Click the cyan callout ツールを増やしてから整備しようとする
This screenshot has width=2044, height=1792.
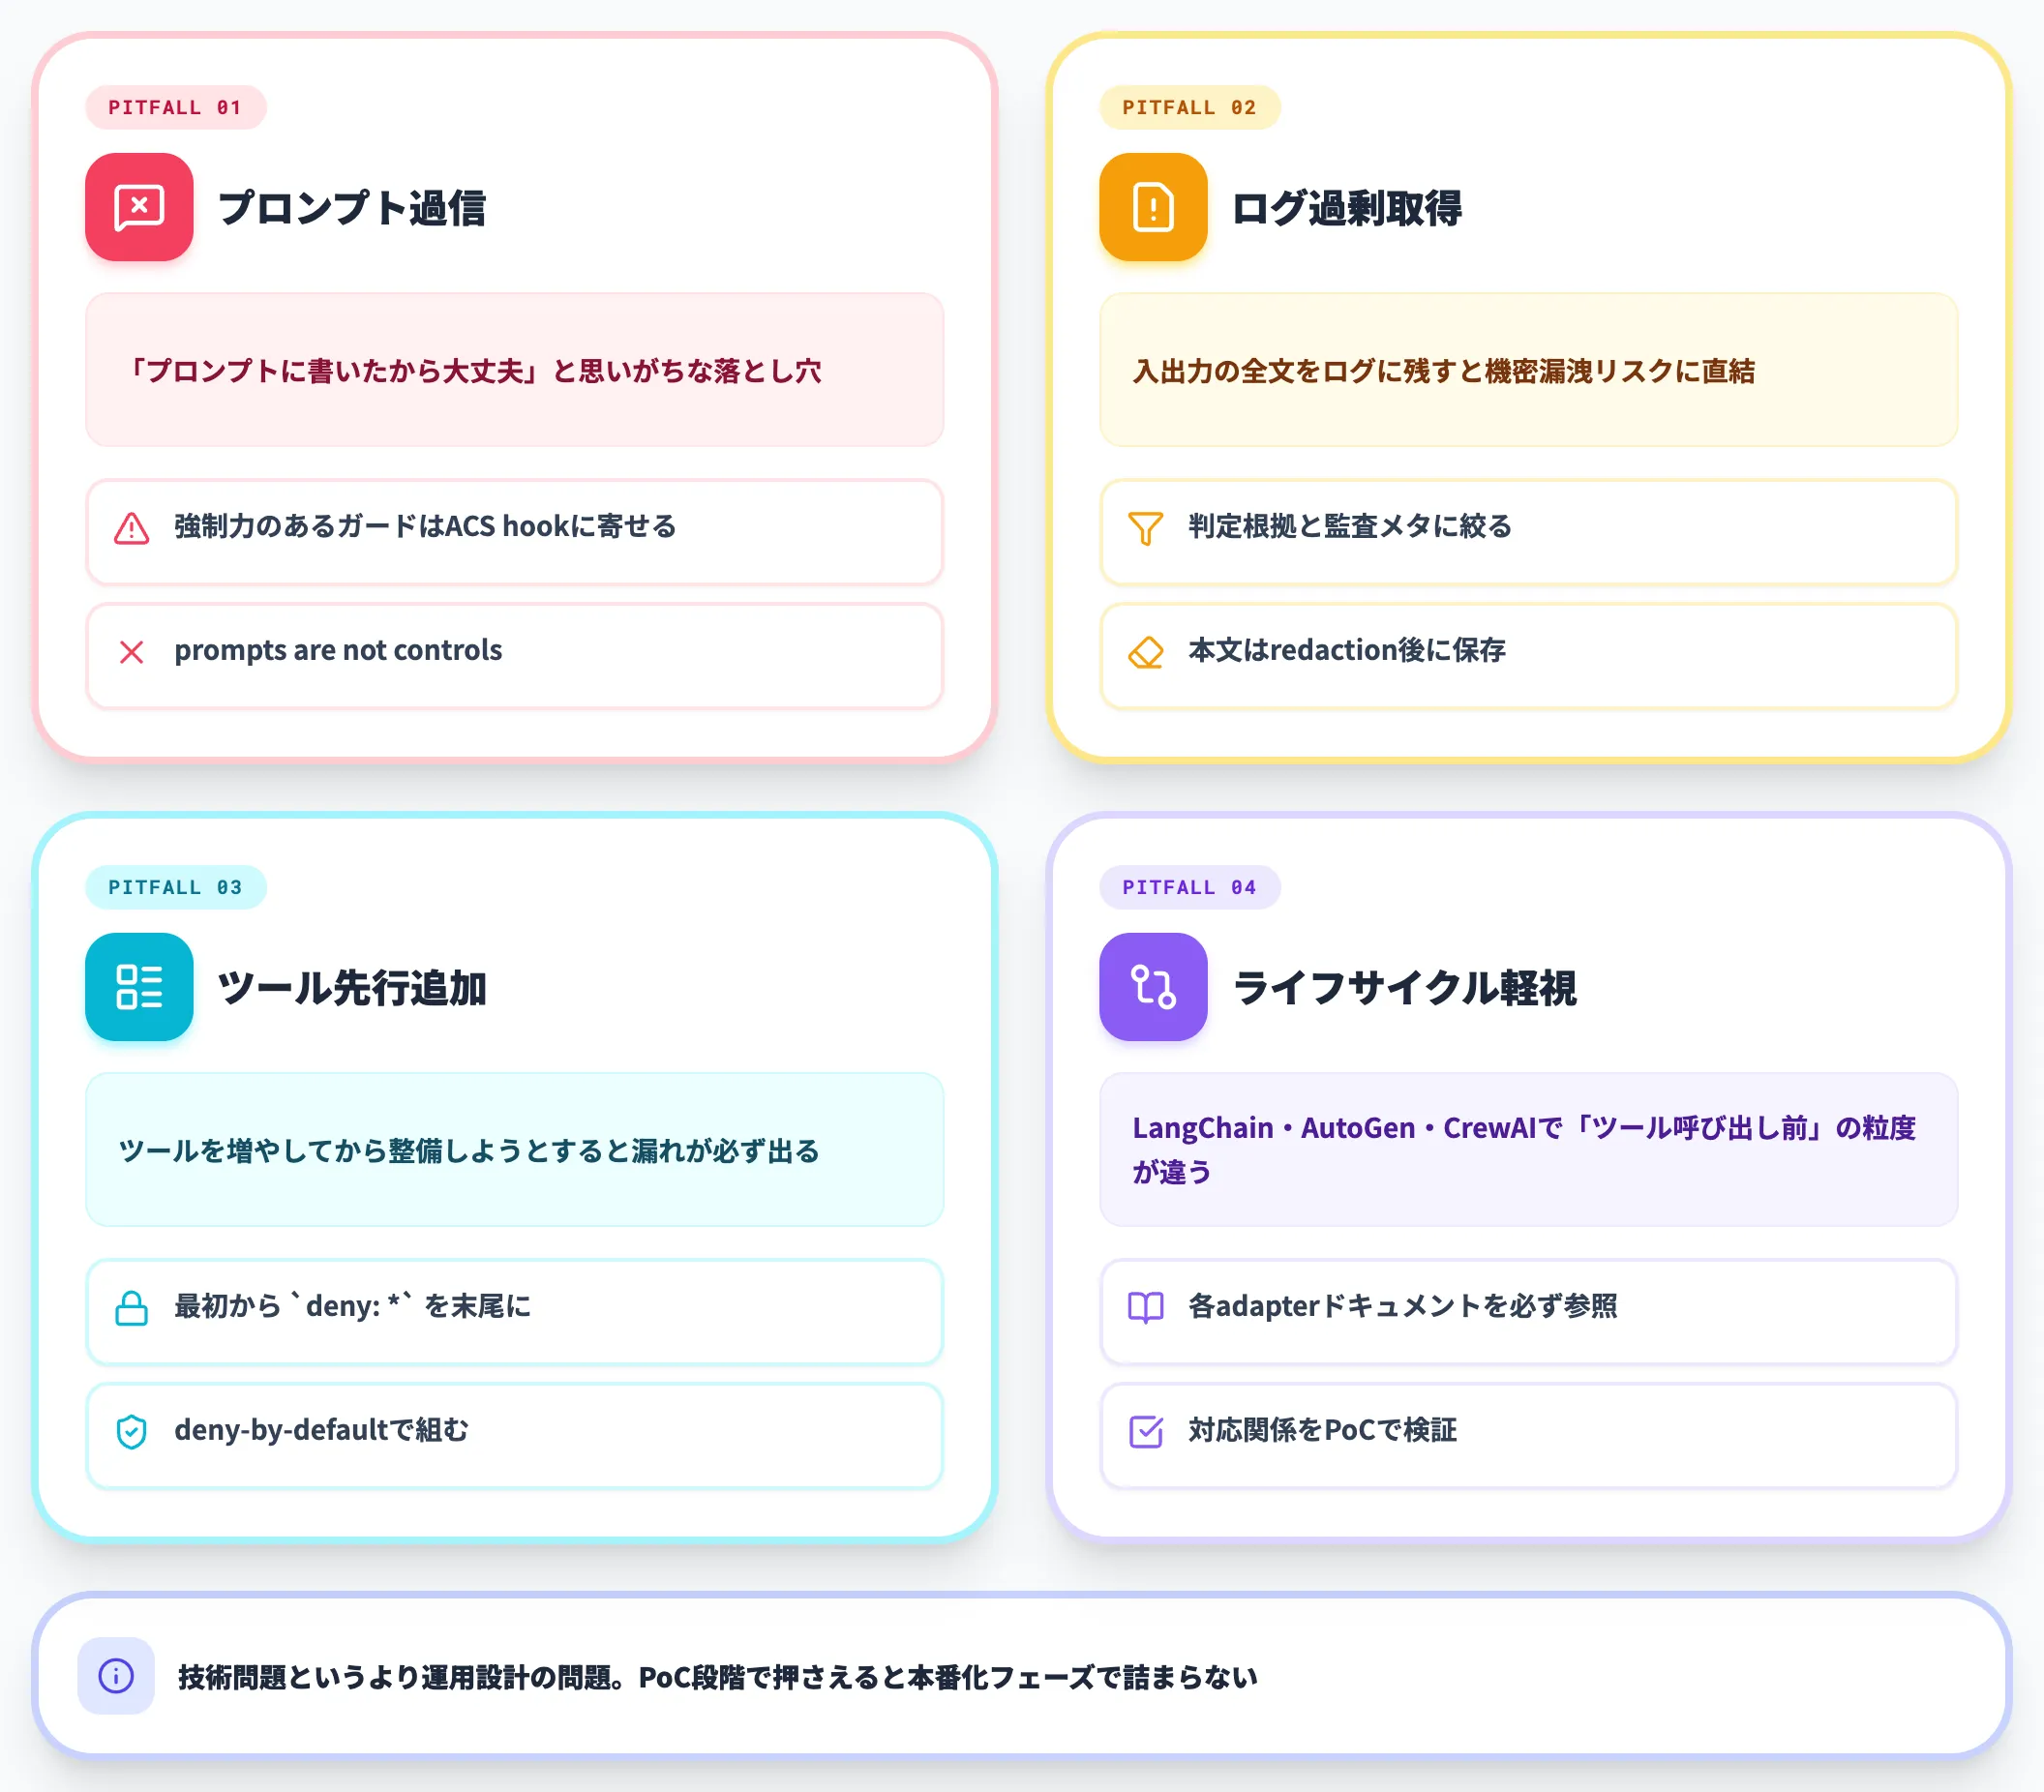[514, 1150]
